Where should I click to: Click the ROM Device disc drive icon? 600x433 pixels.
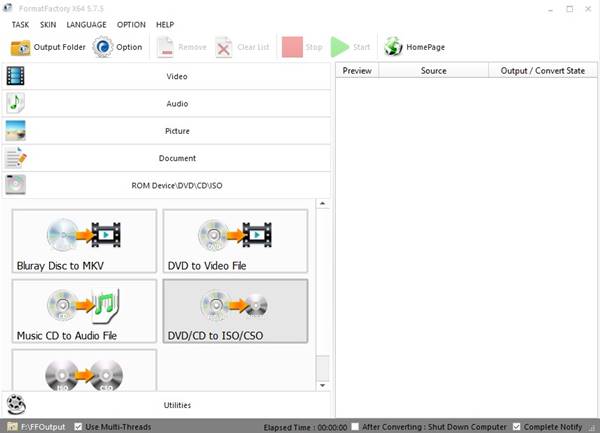point(15,185)
